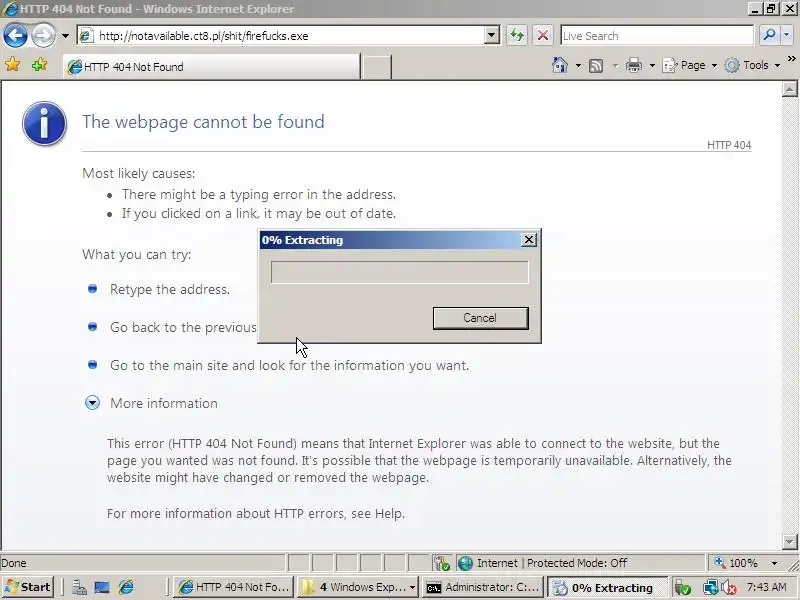
Task: Select the 0% Extracting taskbar button
Action: [607, 588]
